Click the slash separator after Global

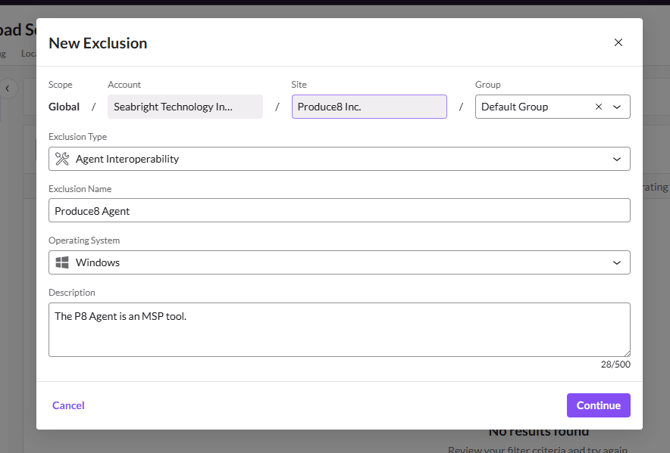click(x=94, y=107)
